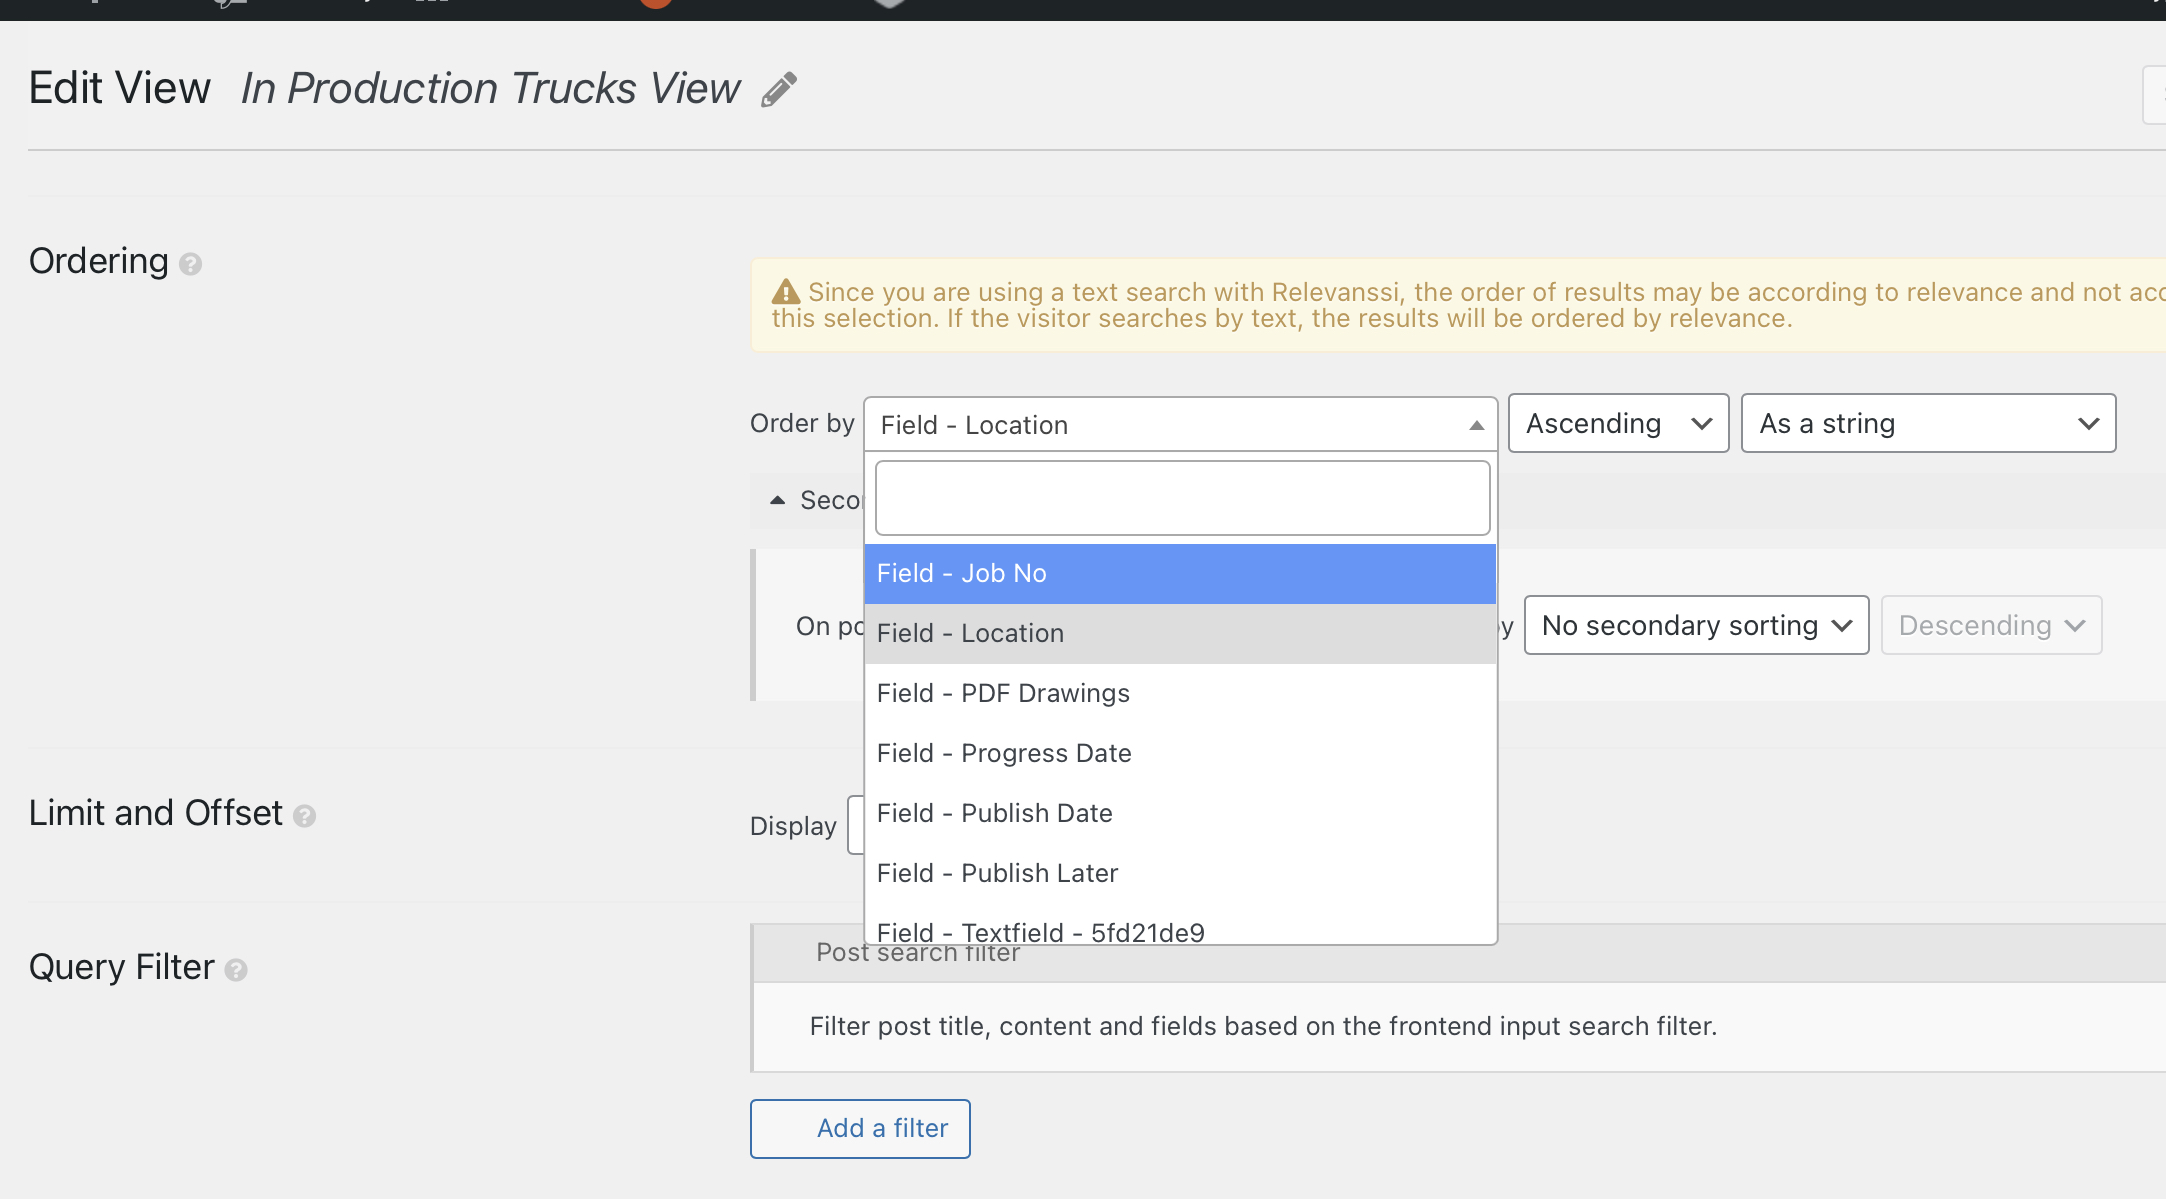
Task: Focus the dropdown search input field
Action: [x=1182, y=498]
